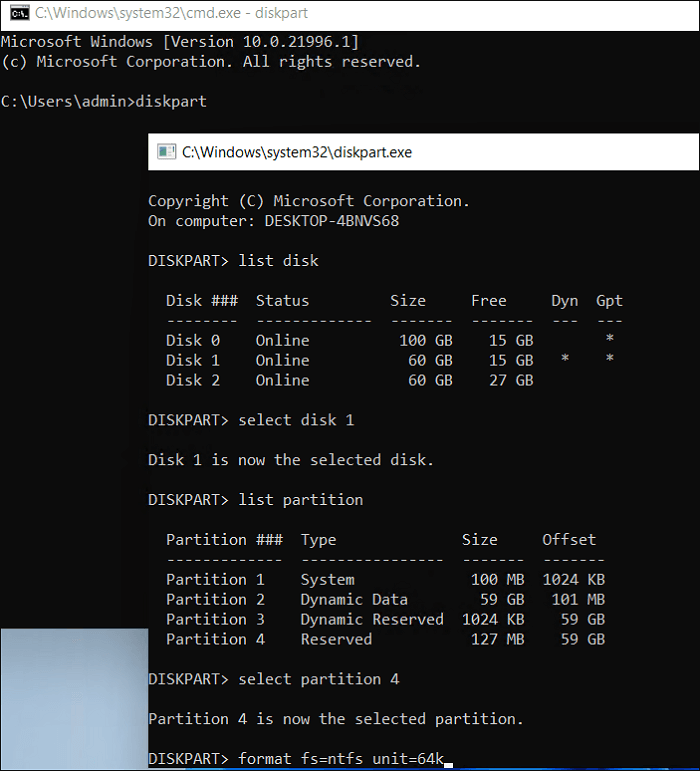The image size is (700, 771).
Task: Click the 'Gpt' column header
Action: tap(609, 300)
